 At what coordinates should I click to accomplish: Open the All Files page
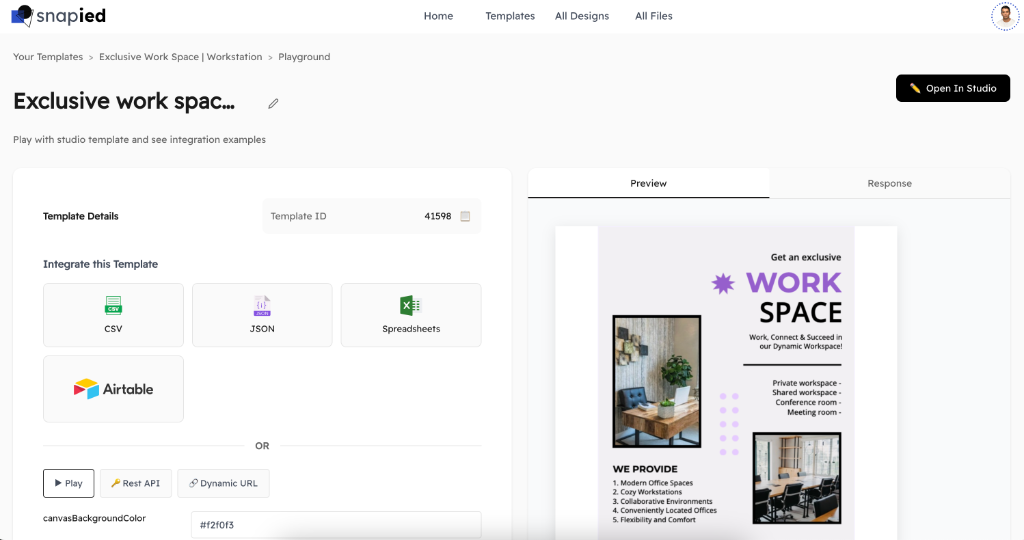coord(654,16)
